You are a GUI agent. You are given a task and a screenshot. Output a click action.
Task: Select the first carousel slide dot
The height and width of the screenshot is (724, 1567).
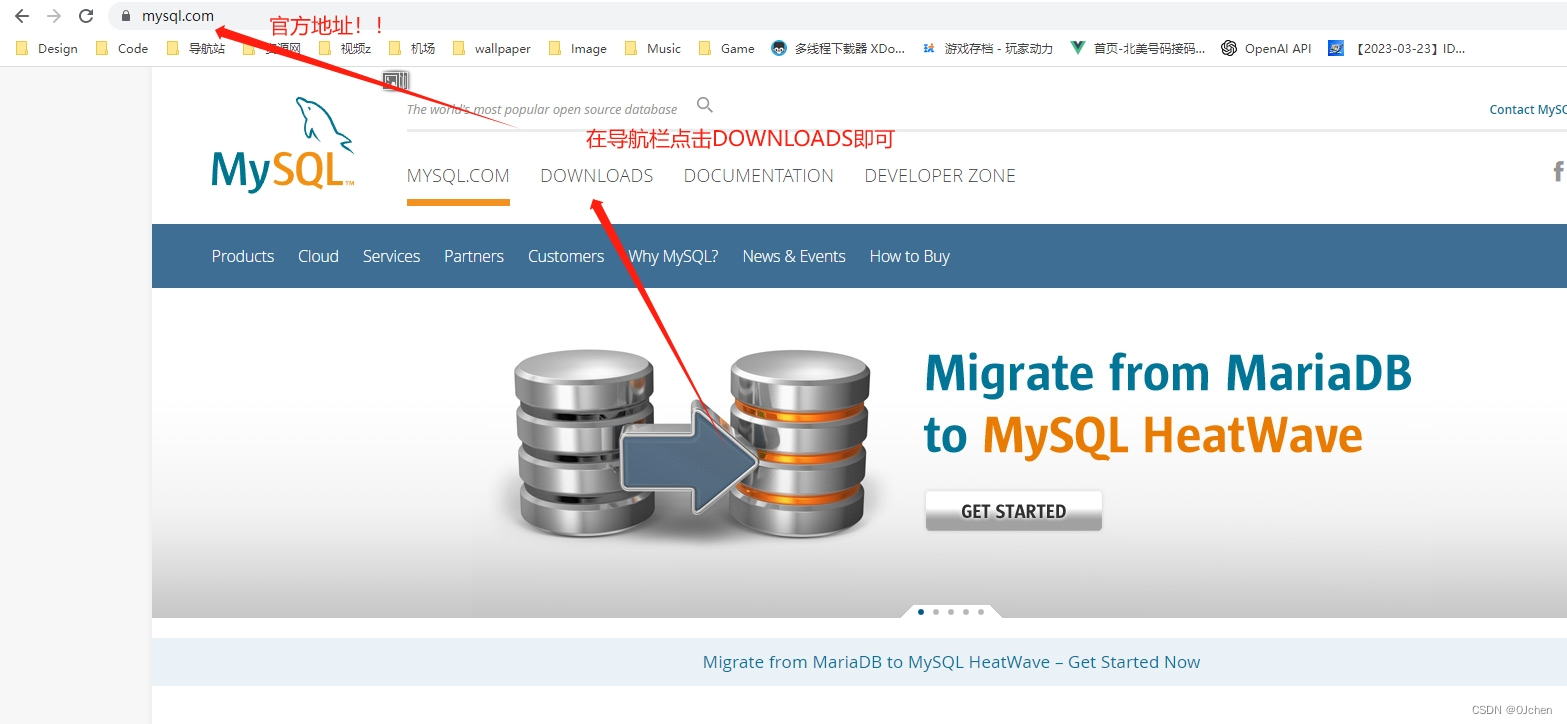coord(920,611)
